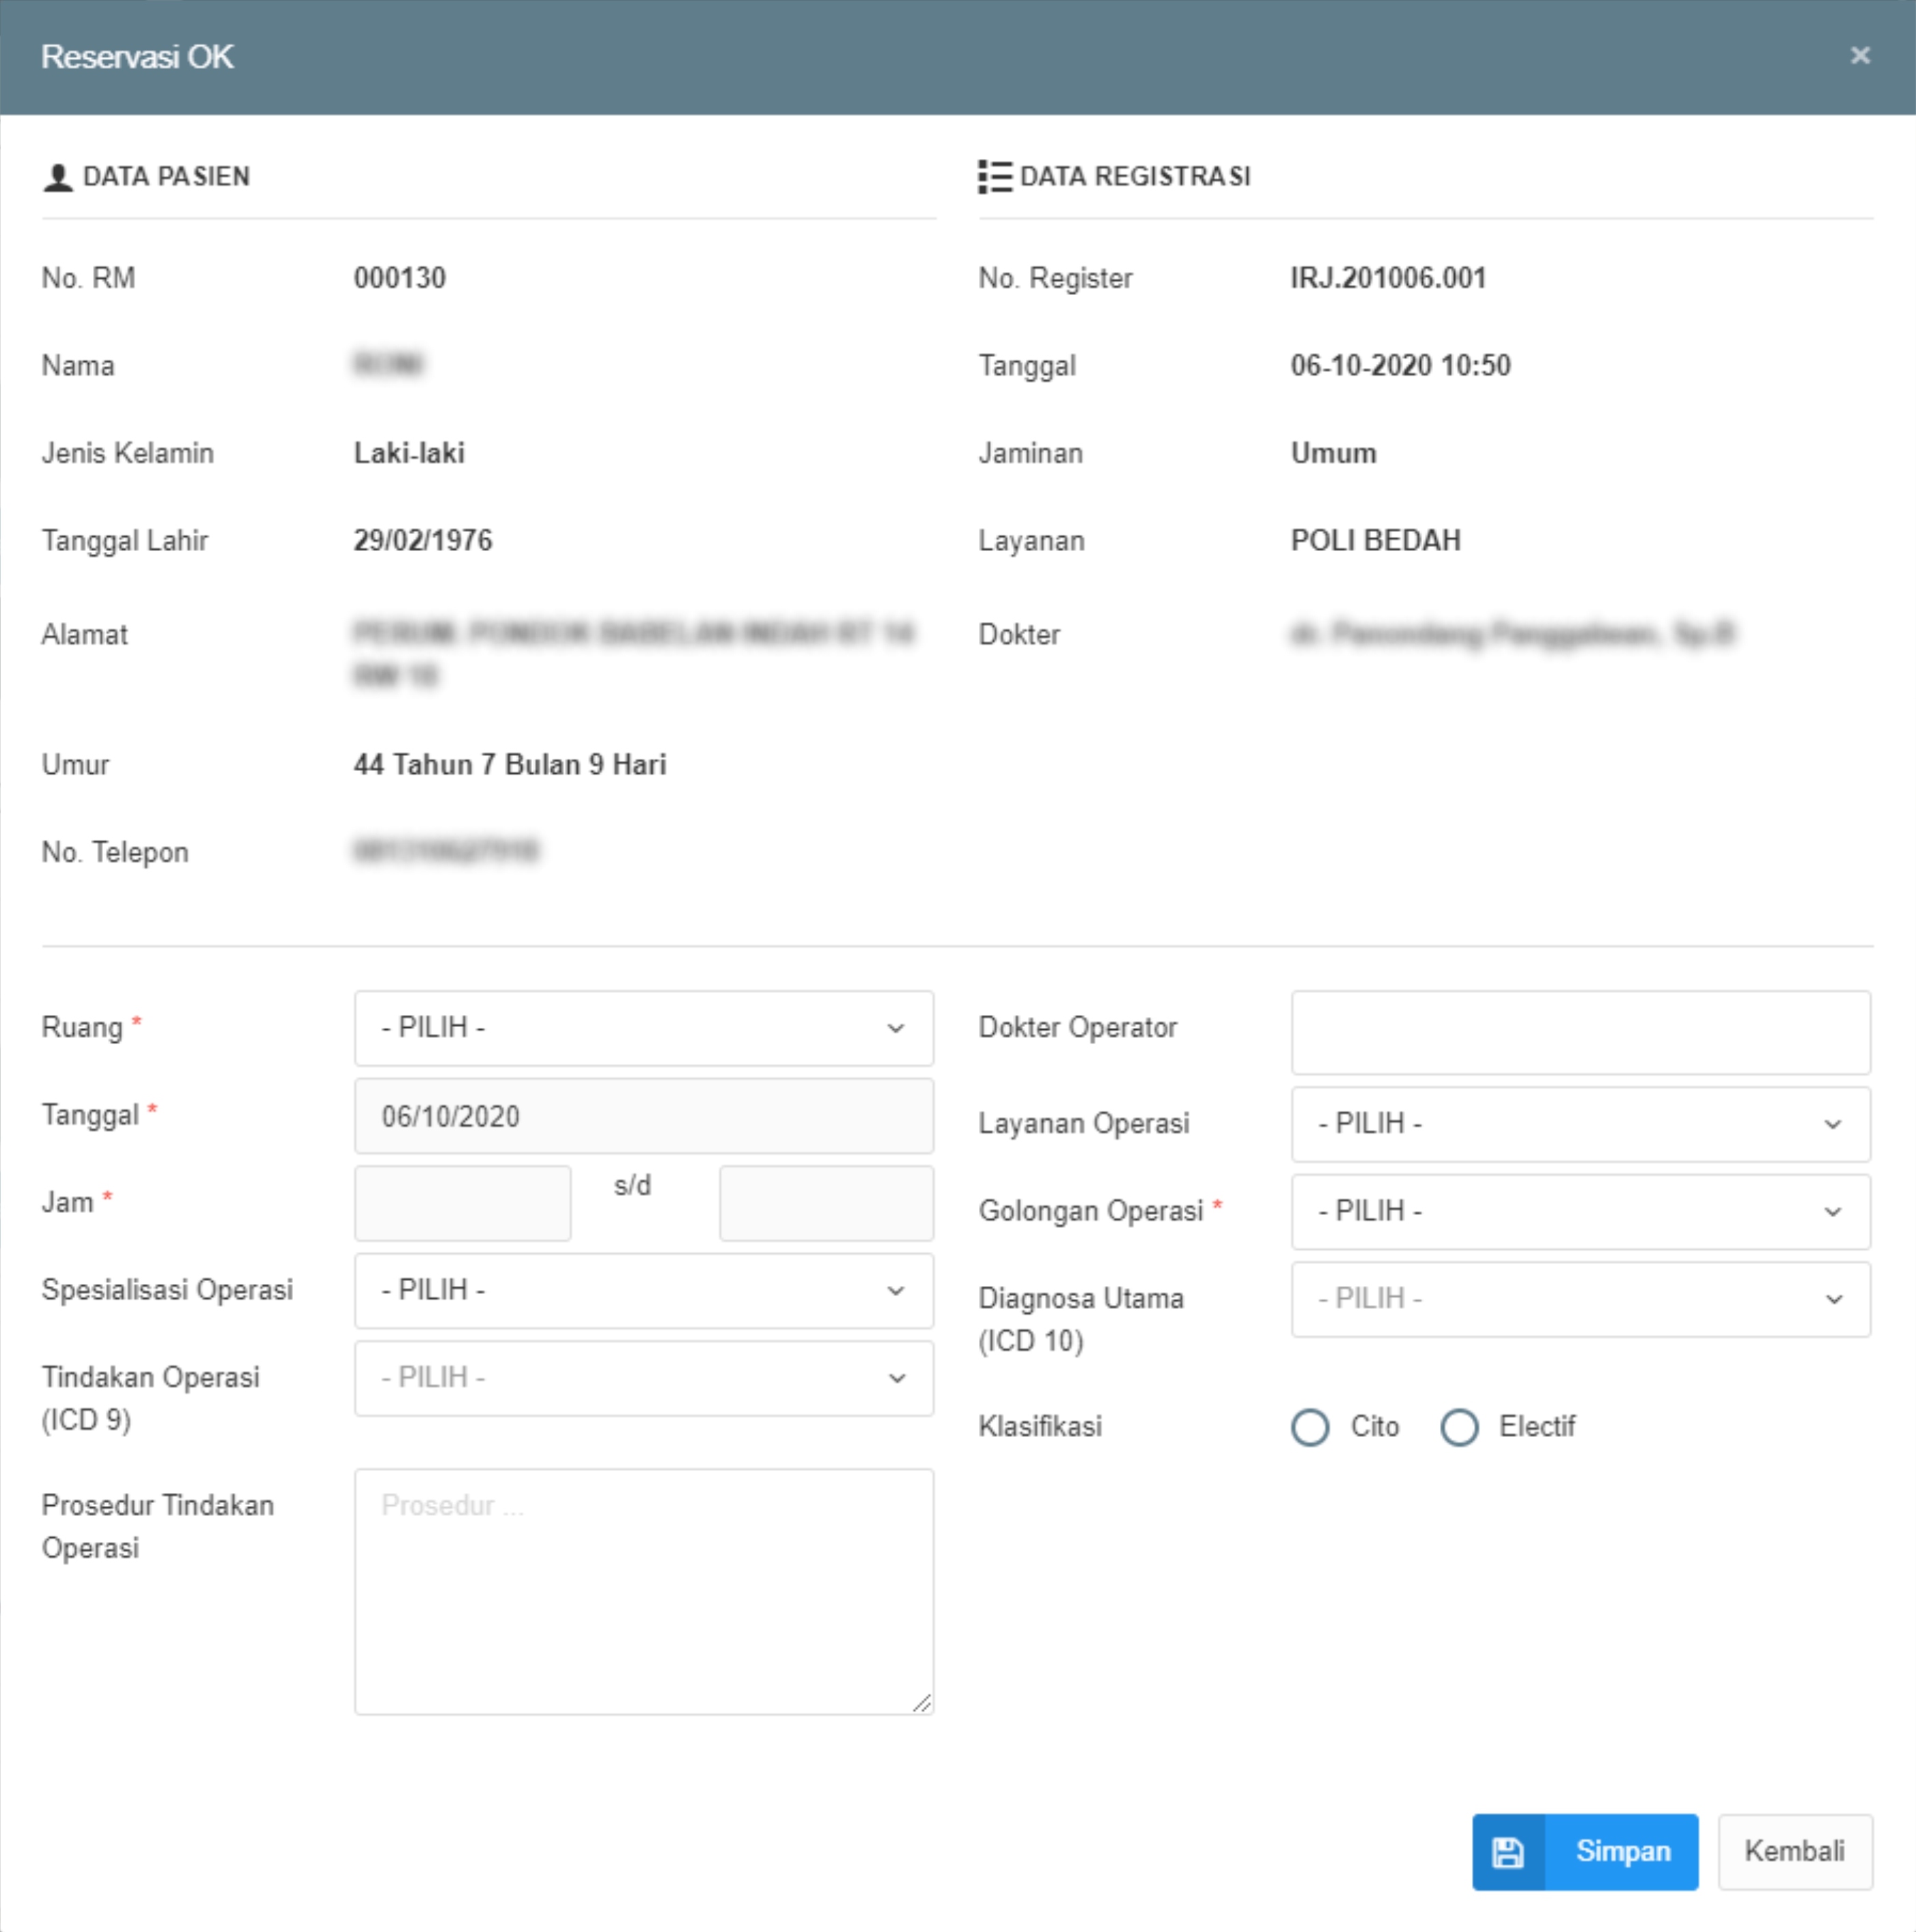This screenshot has height=1932, width=1916.
Task: Click the floppy disk save icon
Action: [1507, 1852]
